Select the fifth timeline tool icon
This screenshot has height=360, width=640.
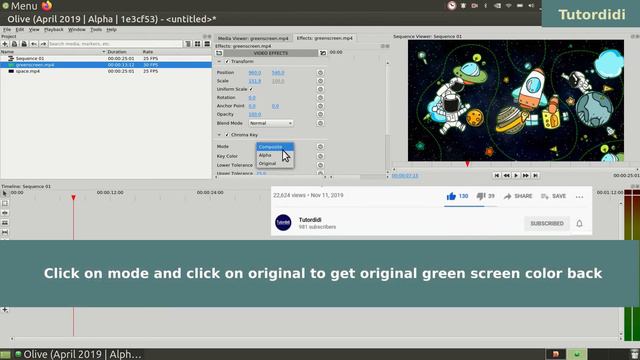[x=5, y=233]
